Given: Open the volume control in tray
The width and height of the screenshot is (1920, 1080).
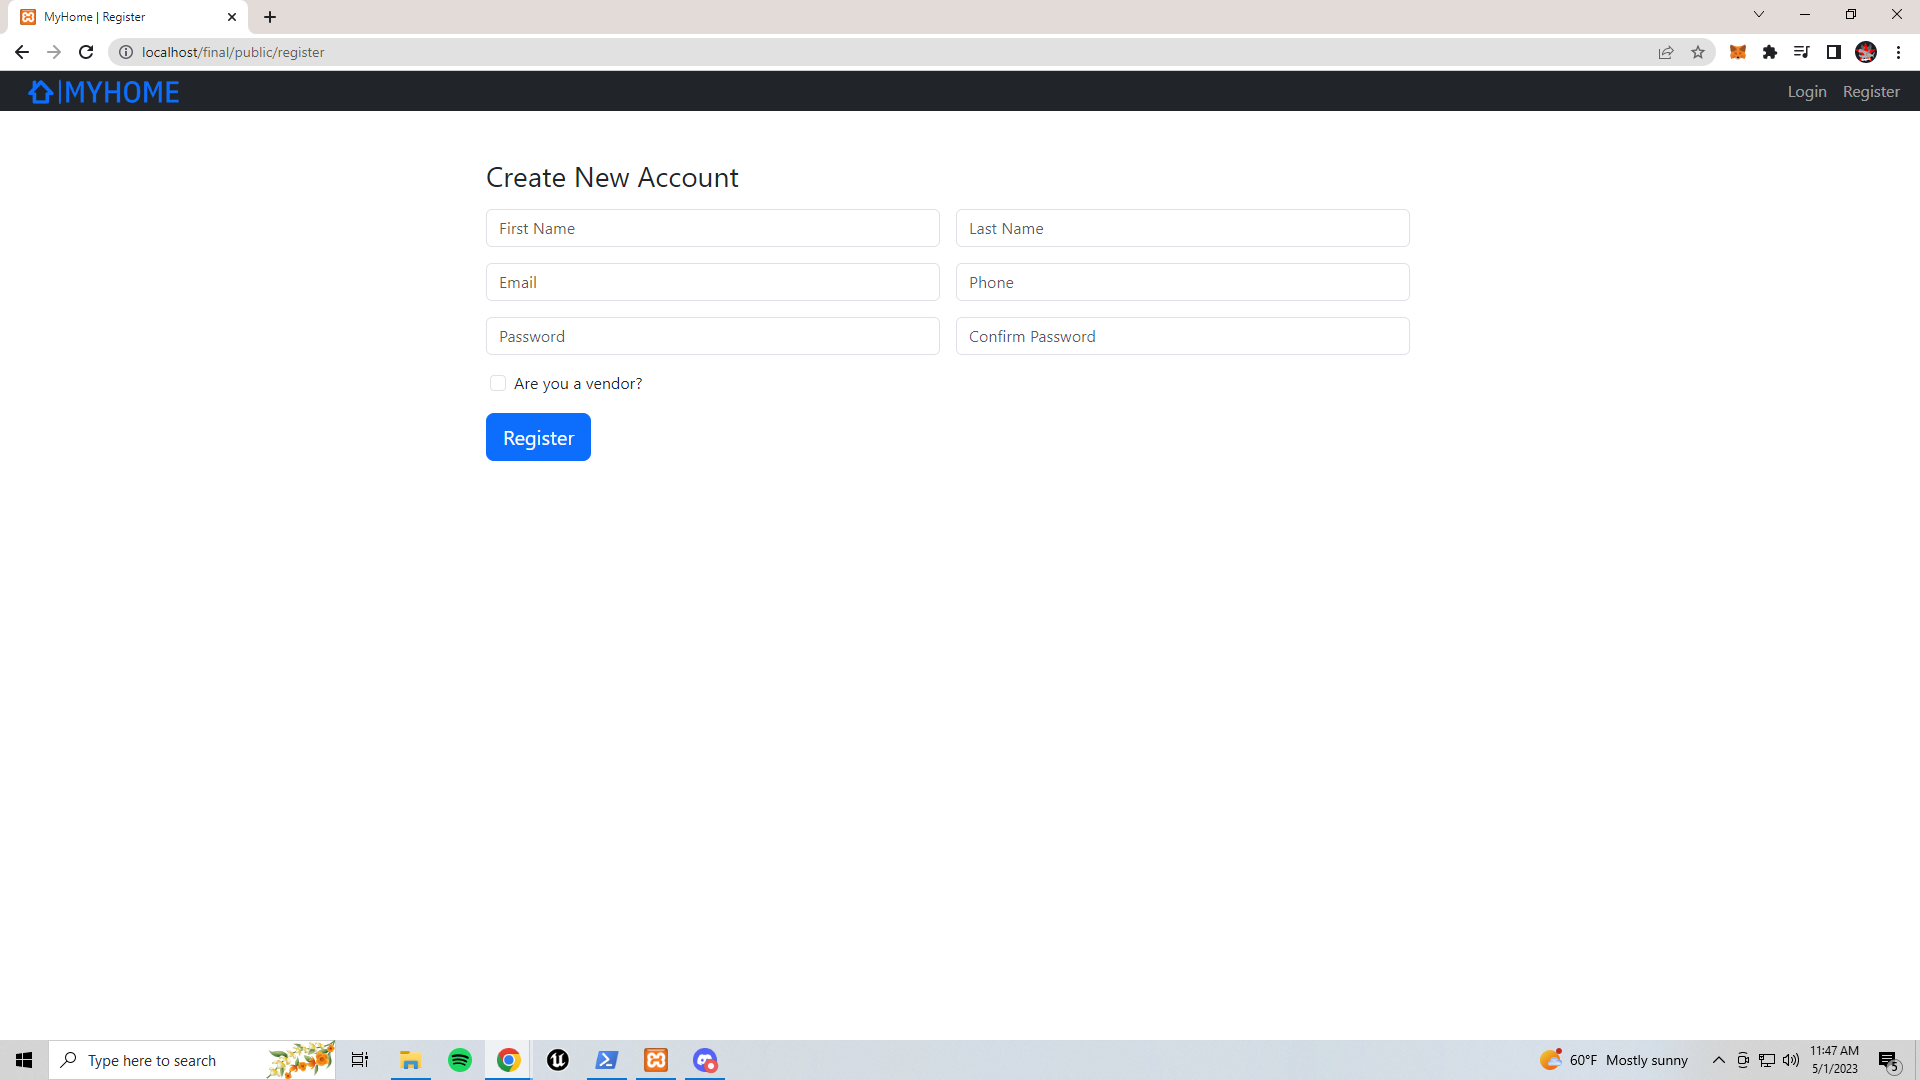Looking at the screenshot, I should [1791, 1060].
